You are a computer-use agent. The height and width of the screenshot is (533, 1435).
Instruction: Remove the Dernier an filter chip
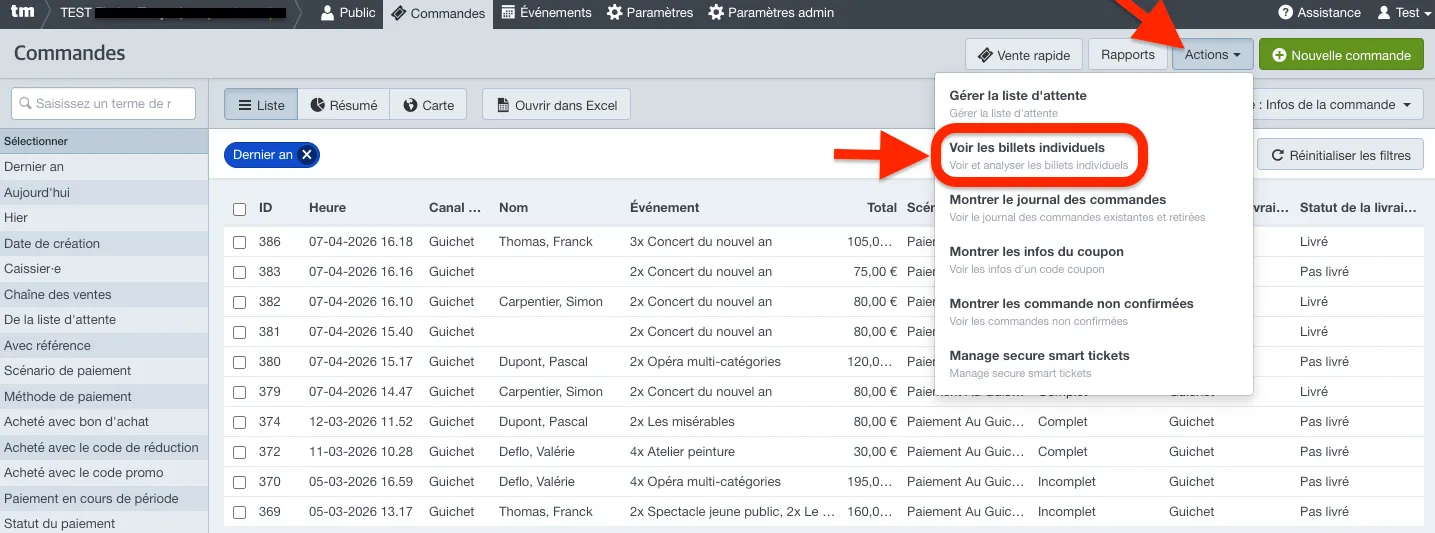307,155
